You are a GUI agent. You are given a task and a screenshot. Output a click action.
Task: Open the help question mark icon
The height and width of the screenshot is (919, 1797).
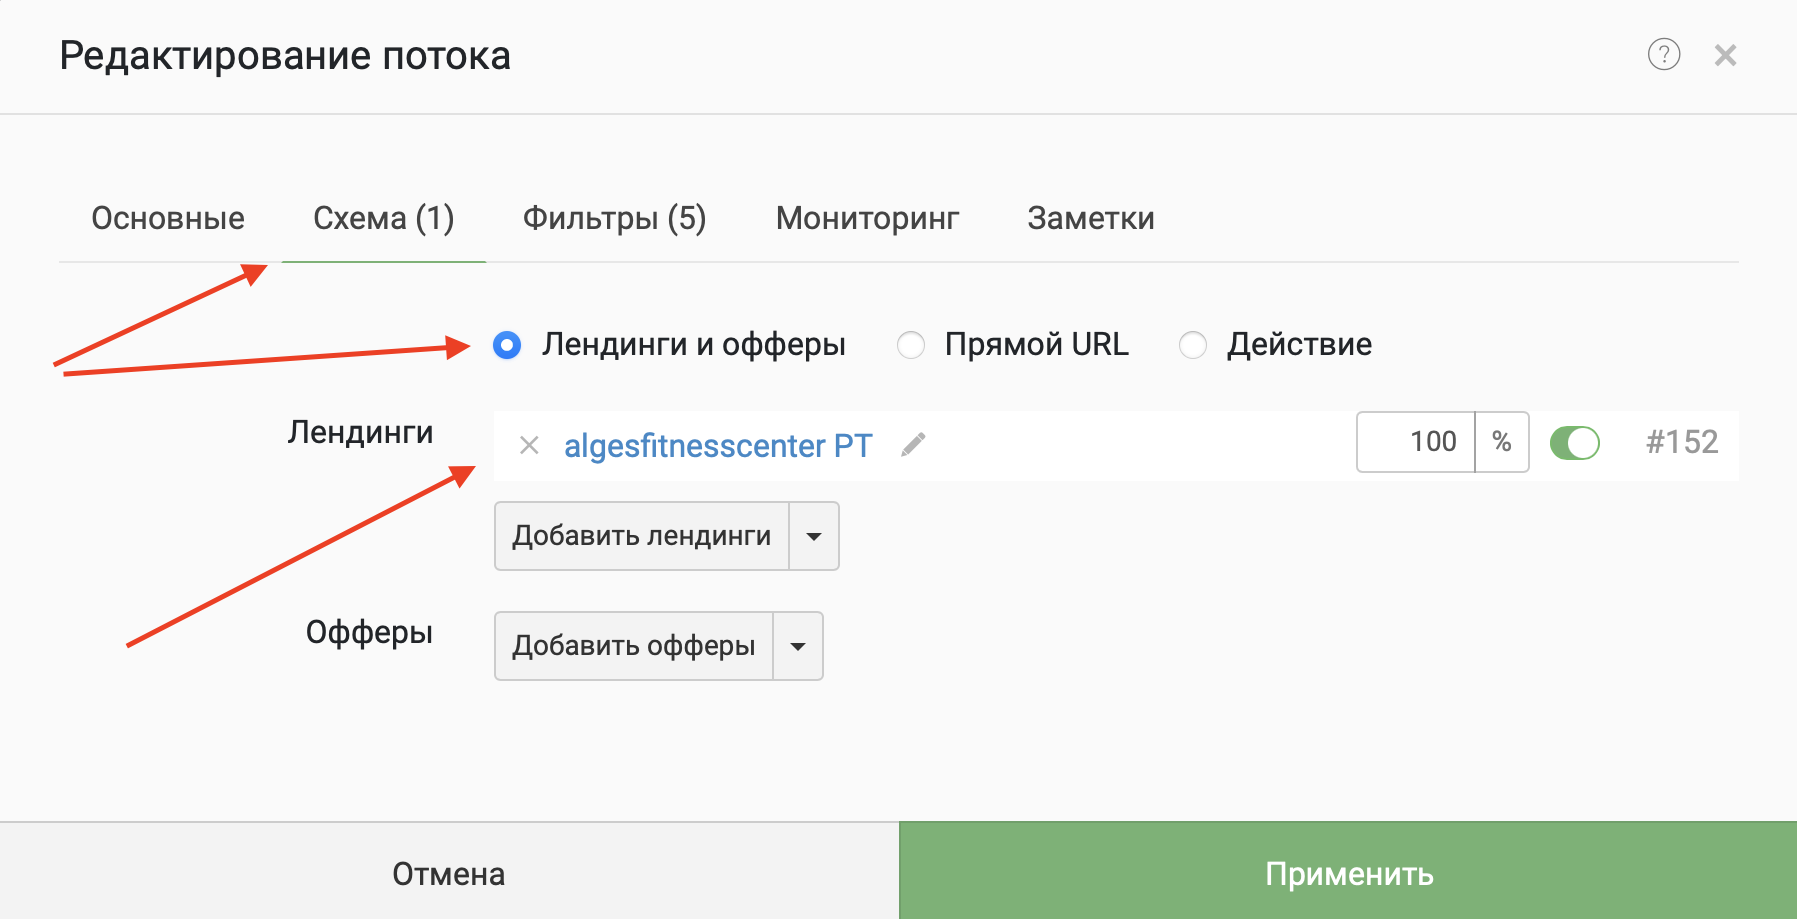pos(1663,54)
